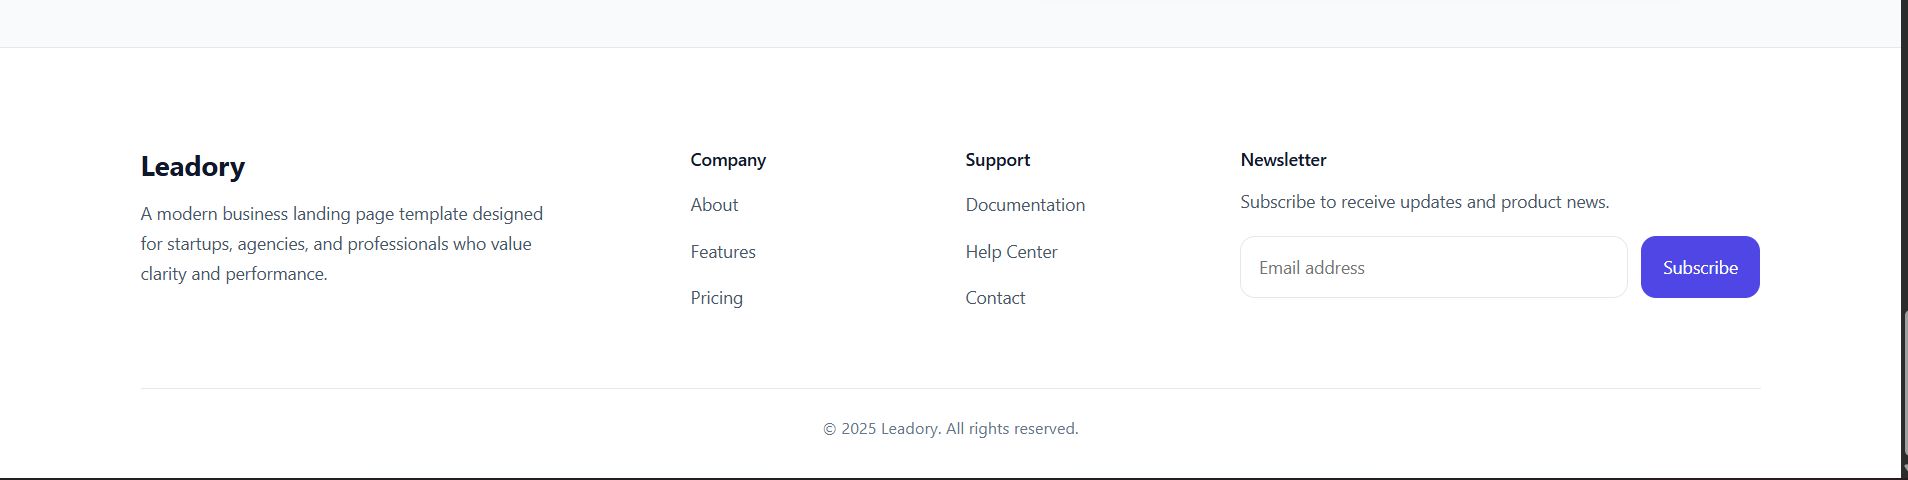Click the light gray band above the footer
Image resolution: width=1908 pixels, height=480 pixels.
click(950, 22)
